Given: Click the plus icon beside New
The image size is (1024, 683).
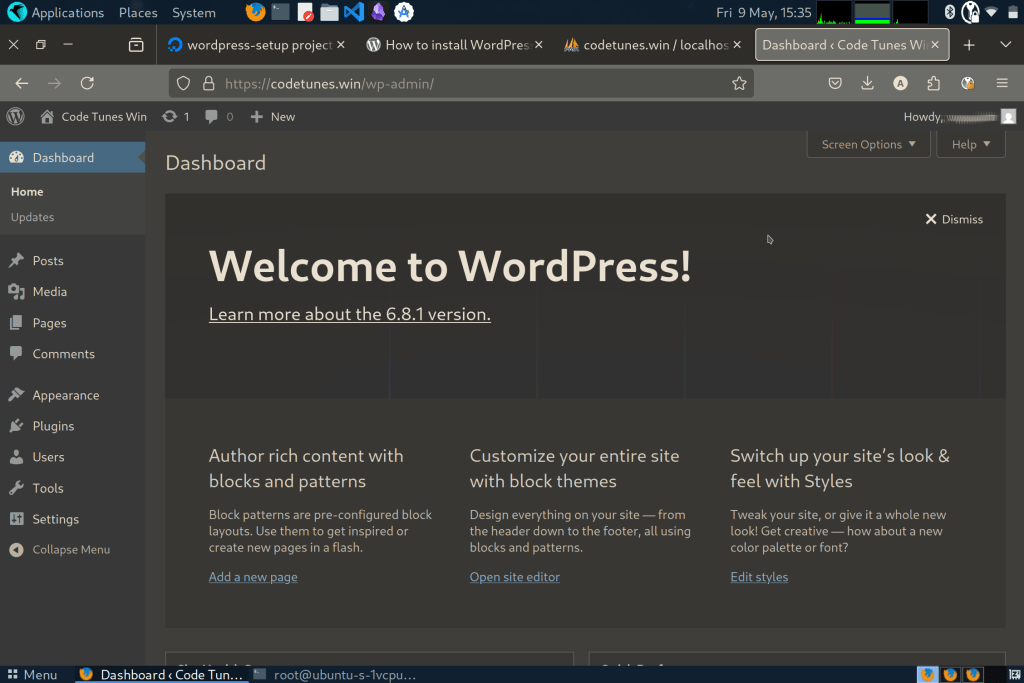Looking at the screenshot, I should [257, 117].
